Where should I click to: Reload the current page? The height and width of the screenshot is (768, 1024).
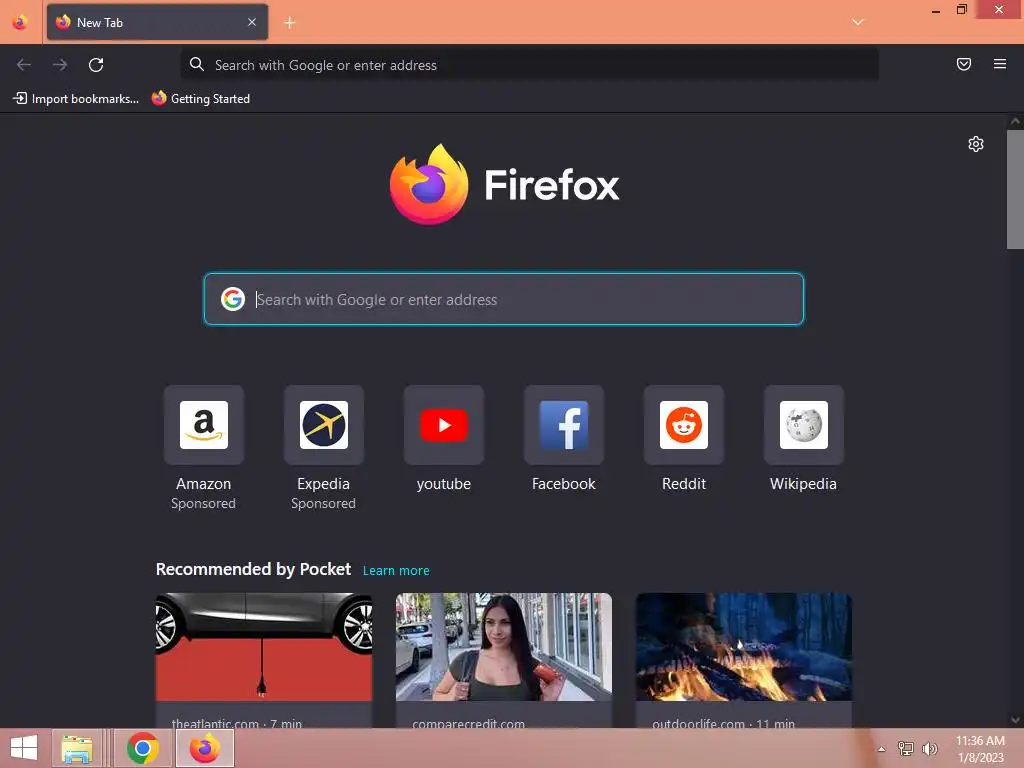(x=96, y=65)
